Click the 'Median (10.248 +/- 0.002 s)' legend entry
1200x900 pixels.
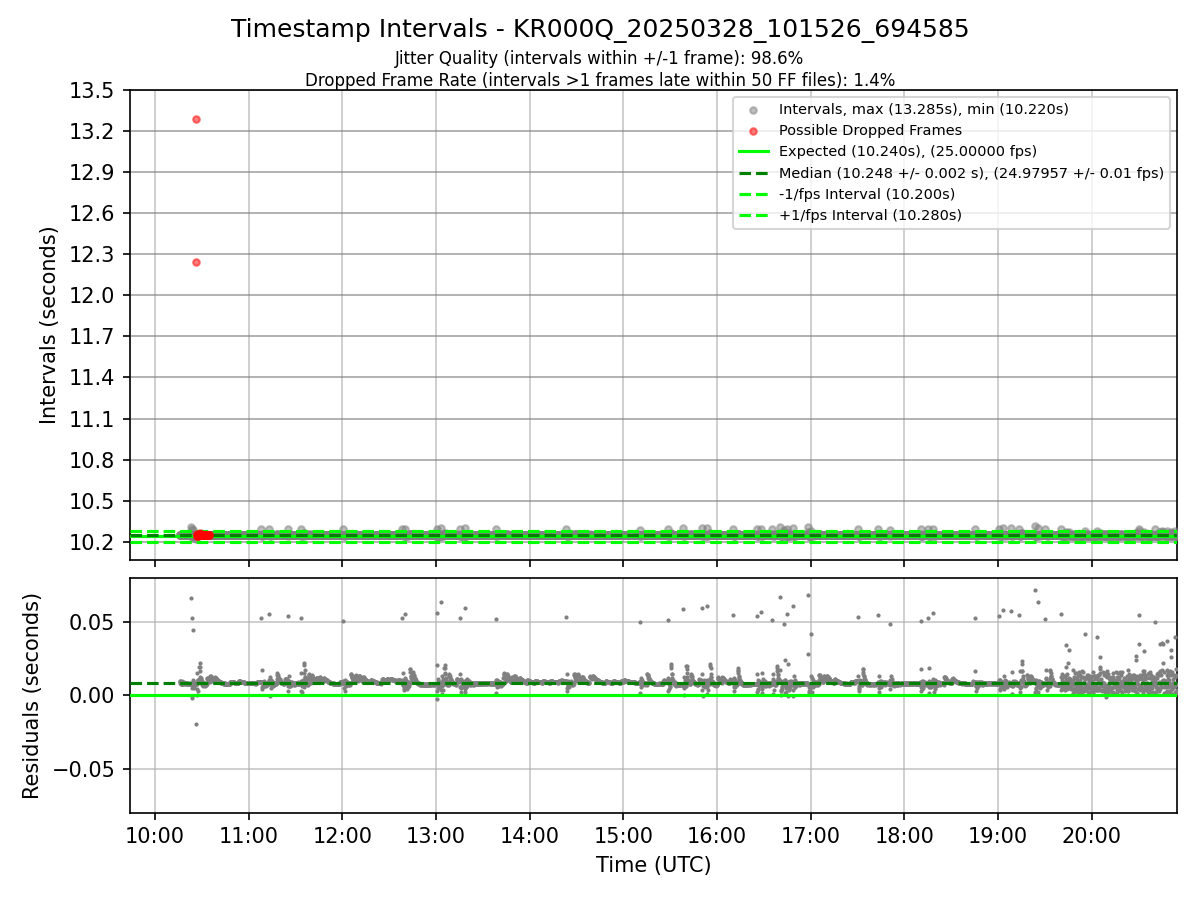971,173
